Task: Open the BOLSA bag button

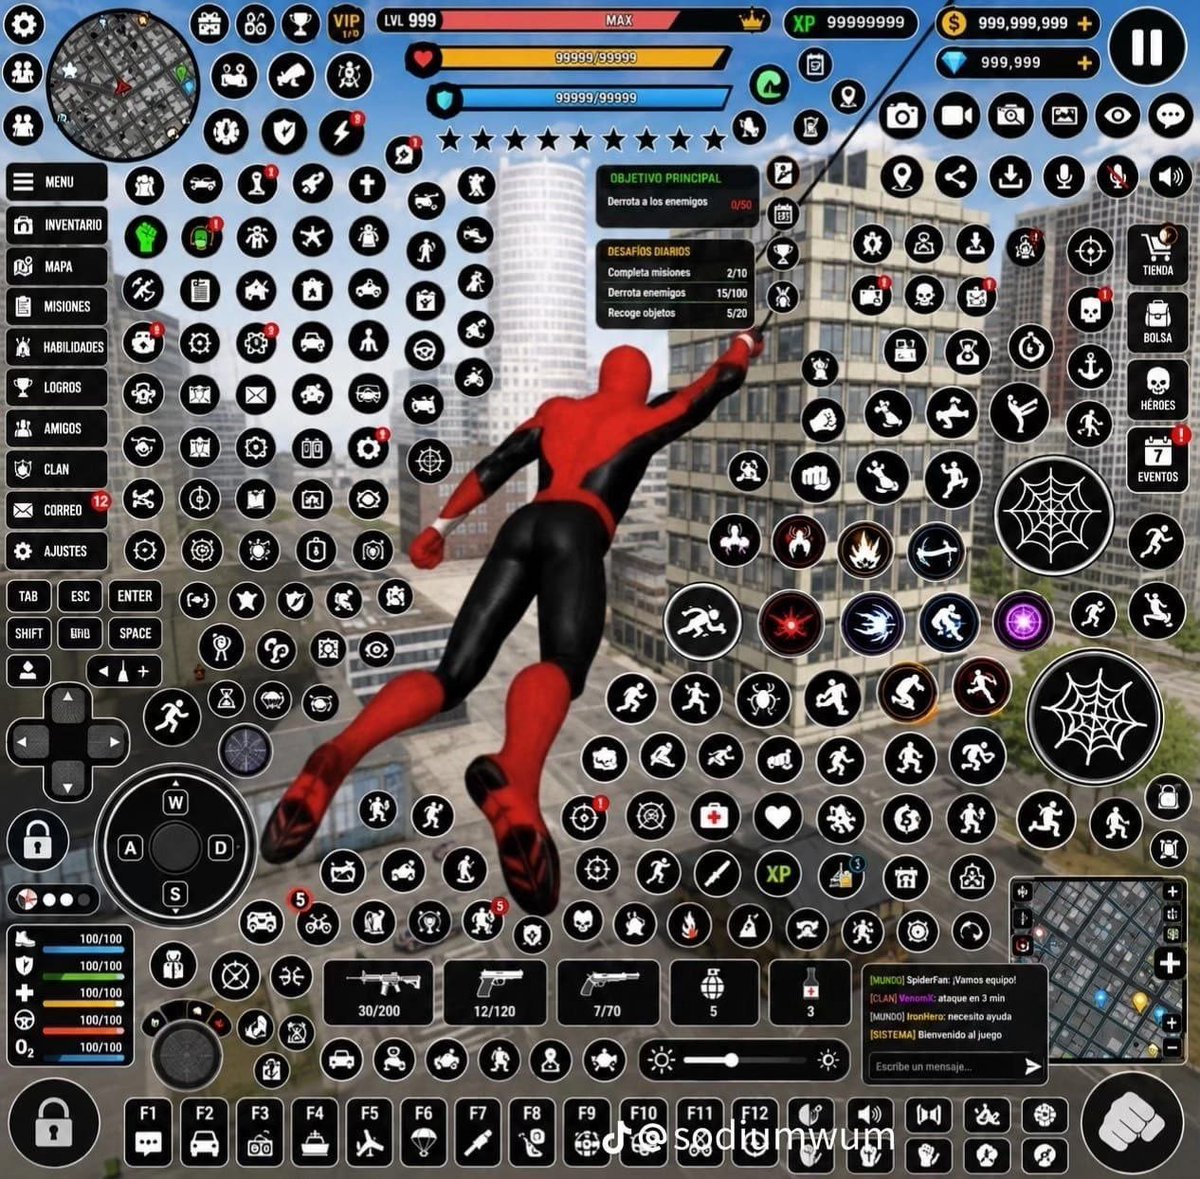Action: tap(1157, 321)
